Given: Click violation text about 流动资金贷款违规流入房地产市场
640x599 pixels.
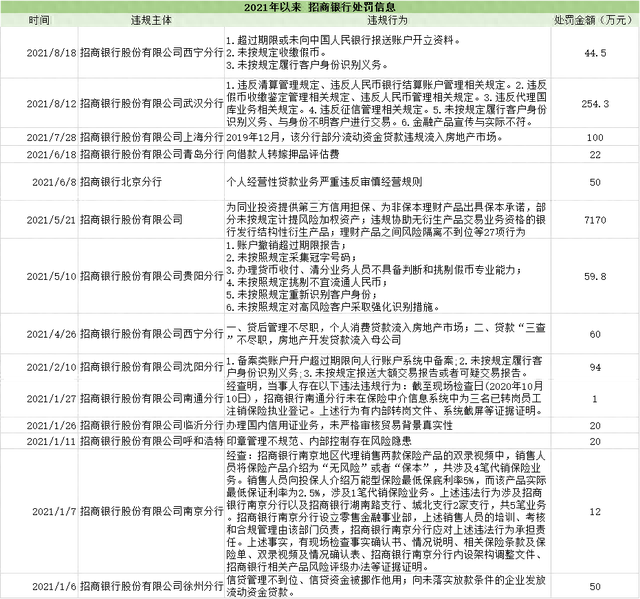Looking at the screenshot, I should pos(364,137).
